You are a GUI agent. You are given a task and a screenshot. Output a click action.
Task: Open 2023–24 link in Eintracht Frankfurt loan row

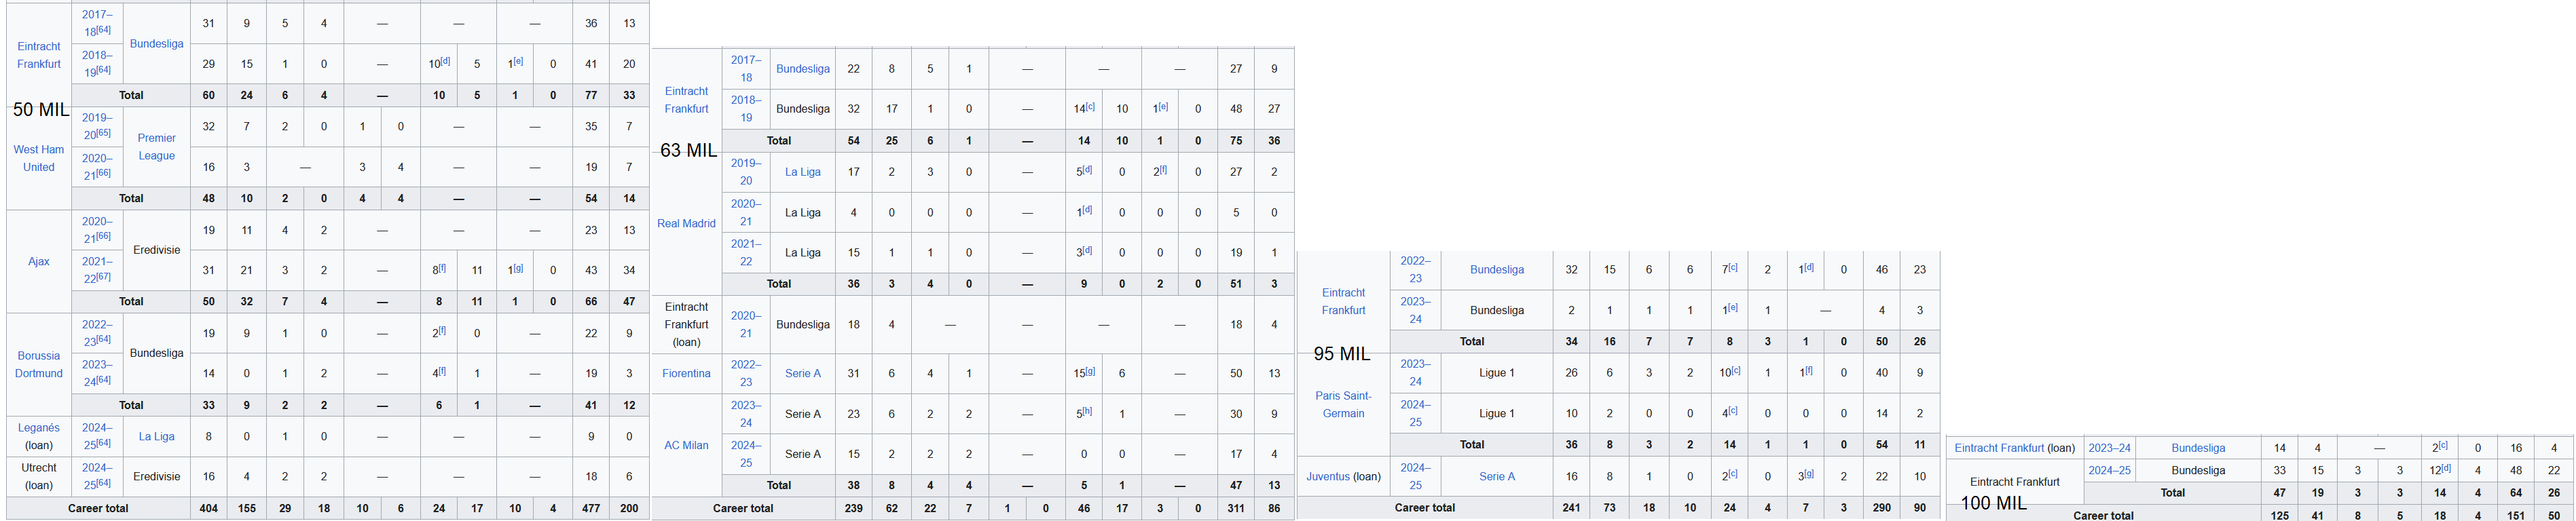pos(2109,448)
